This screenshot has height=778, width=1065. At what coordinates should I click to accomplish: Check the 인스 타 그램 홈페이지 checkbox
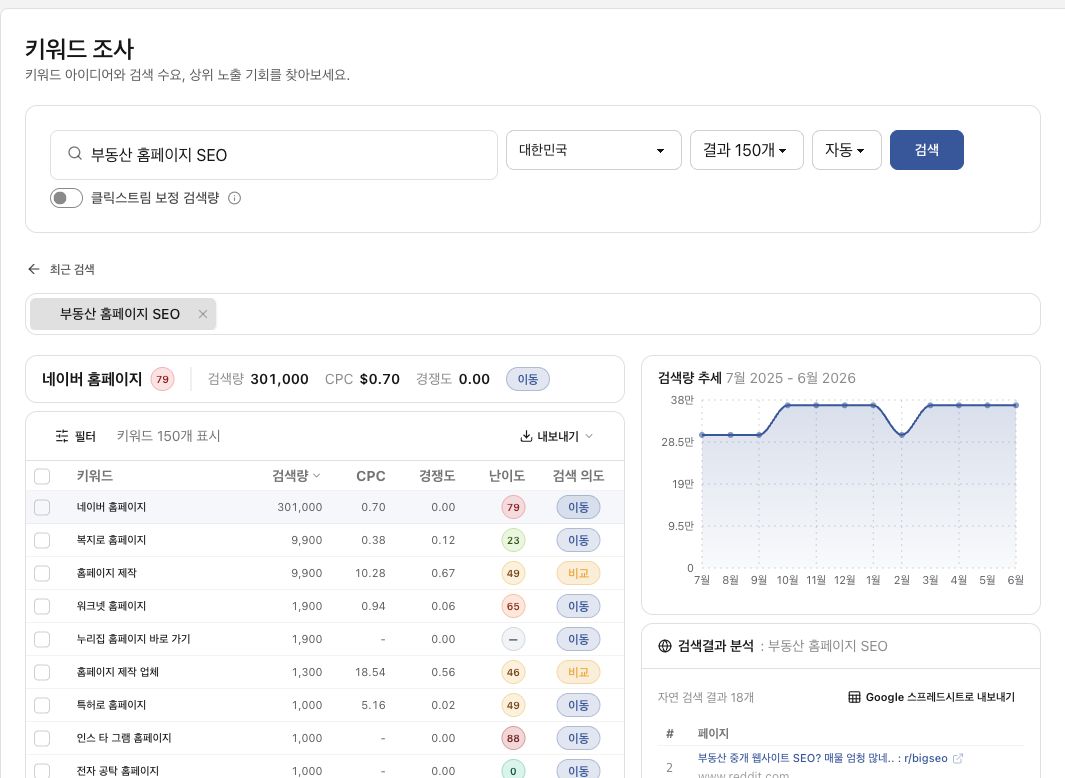42,738
